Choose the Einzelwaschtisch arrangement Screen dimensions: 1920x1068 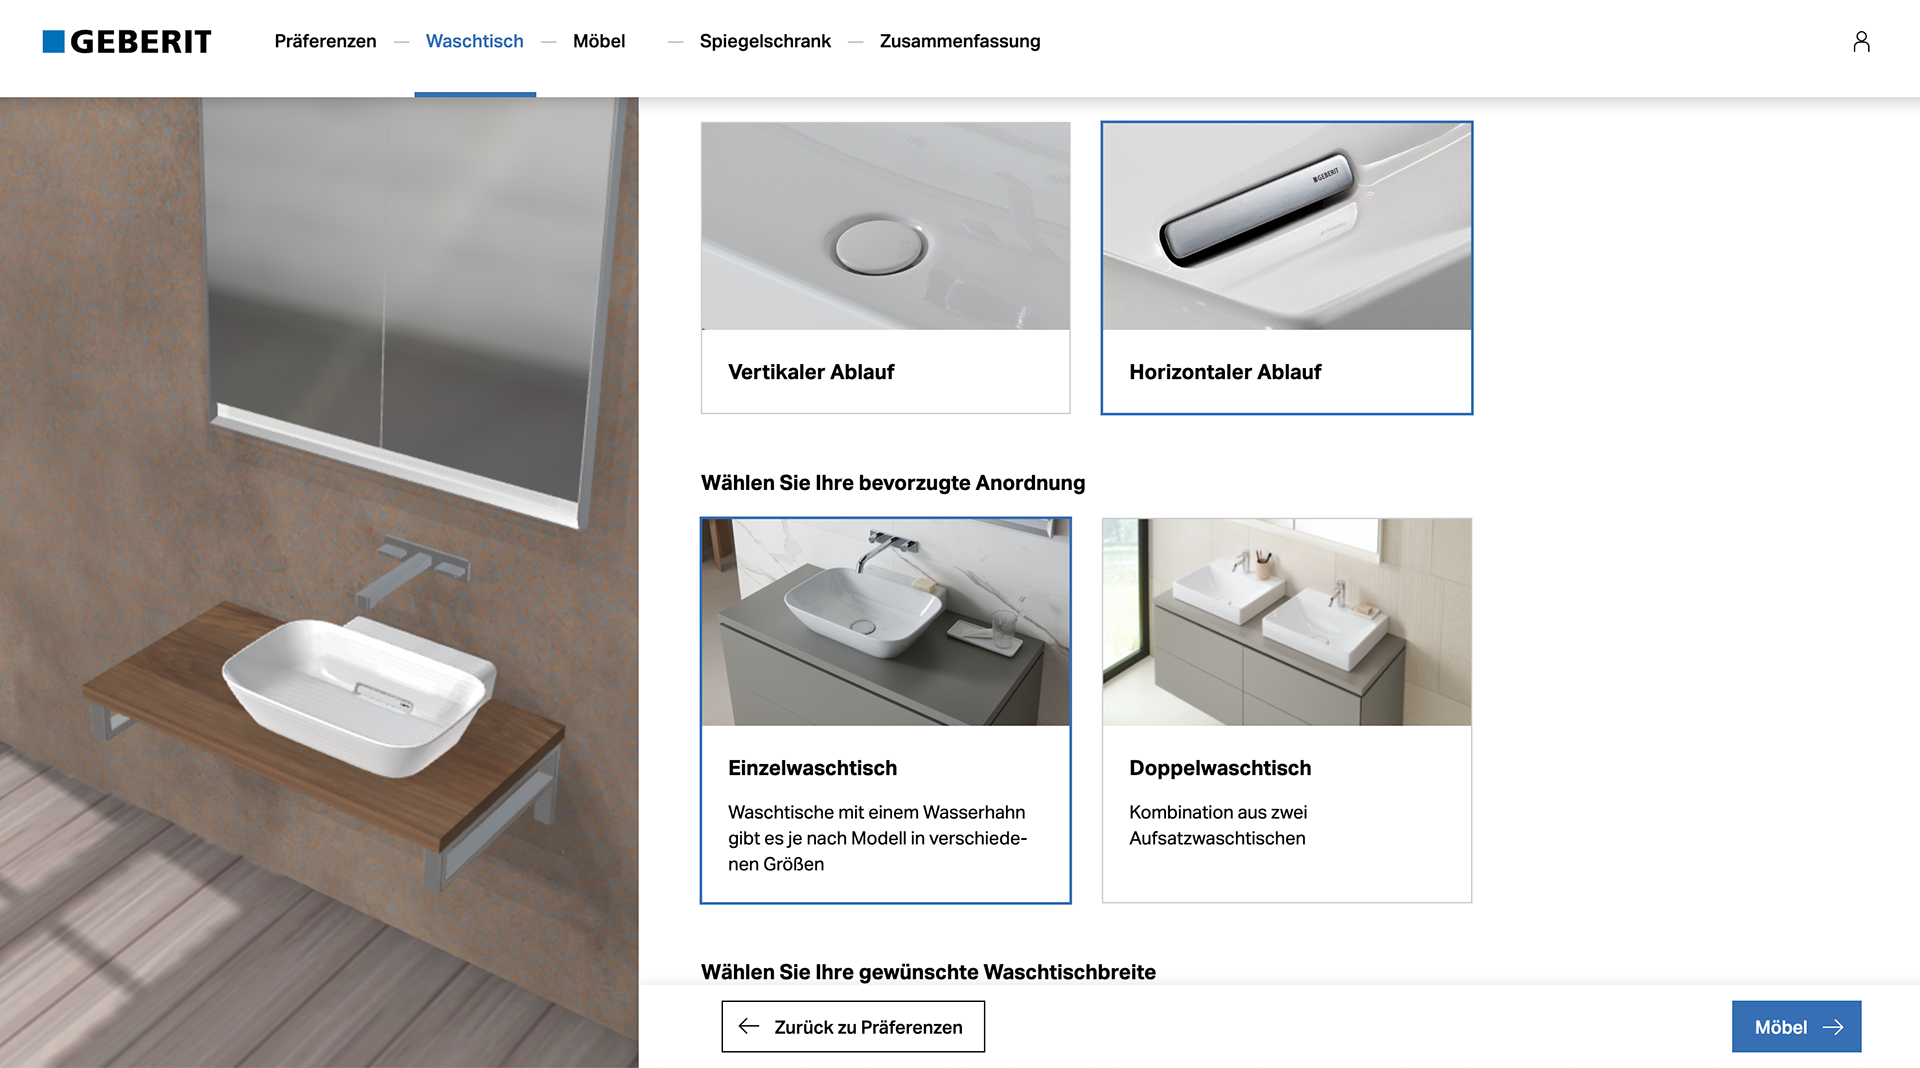[885, 710]
